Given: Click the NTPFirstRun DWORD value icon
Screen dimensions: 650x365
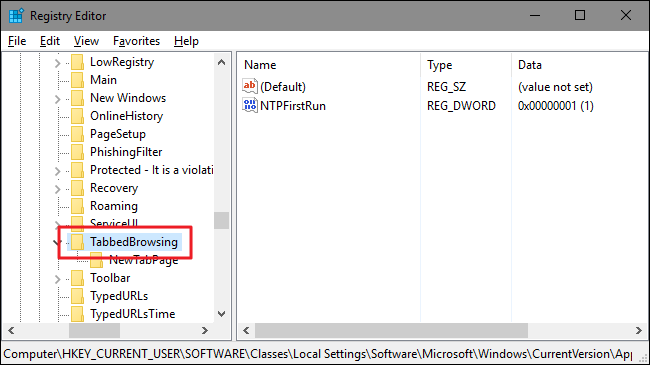Looking at the screenshot, I should (x=250, y=105).
